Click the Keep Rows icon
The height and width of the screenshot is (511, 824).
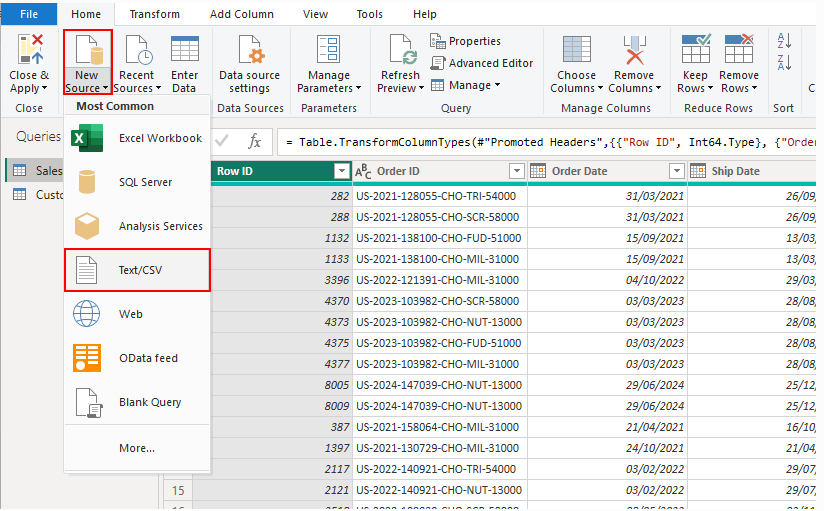[x=696, y=48]
